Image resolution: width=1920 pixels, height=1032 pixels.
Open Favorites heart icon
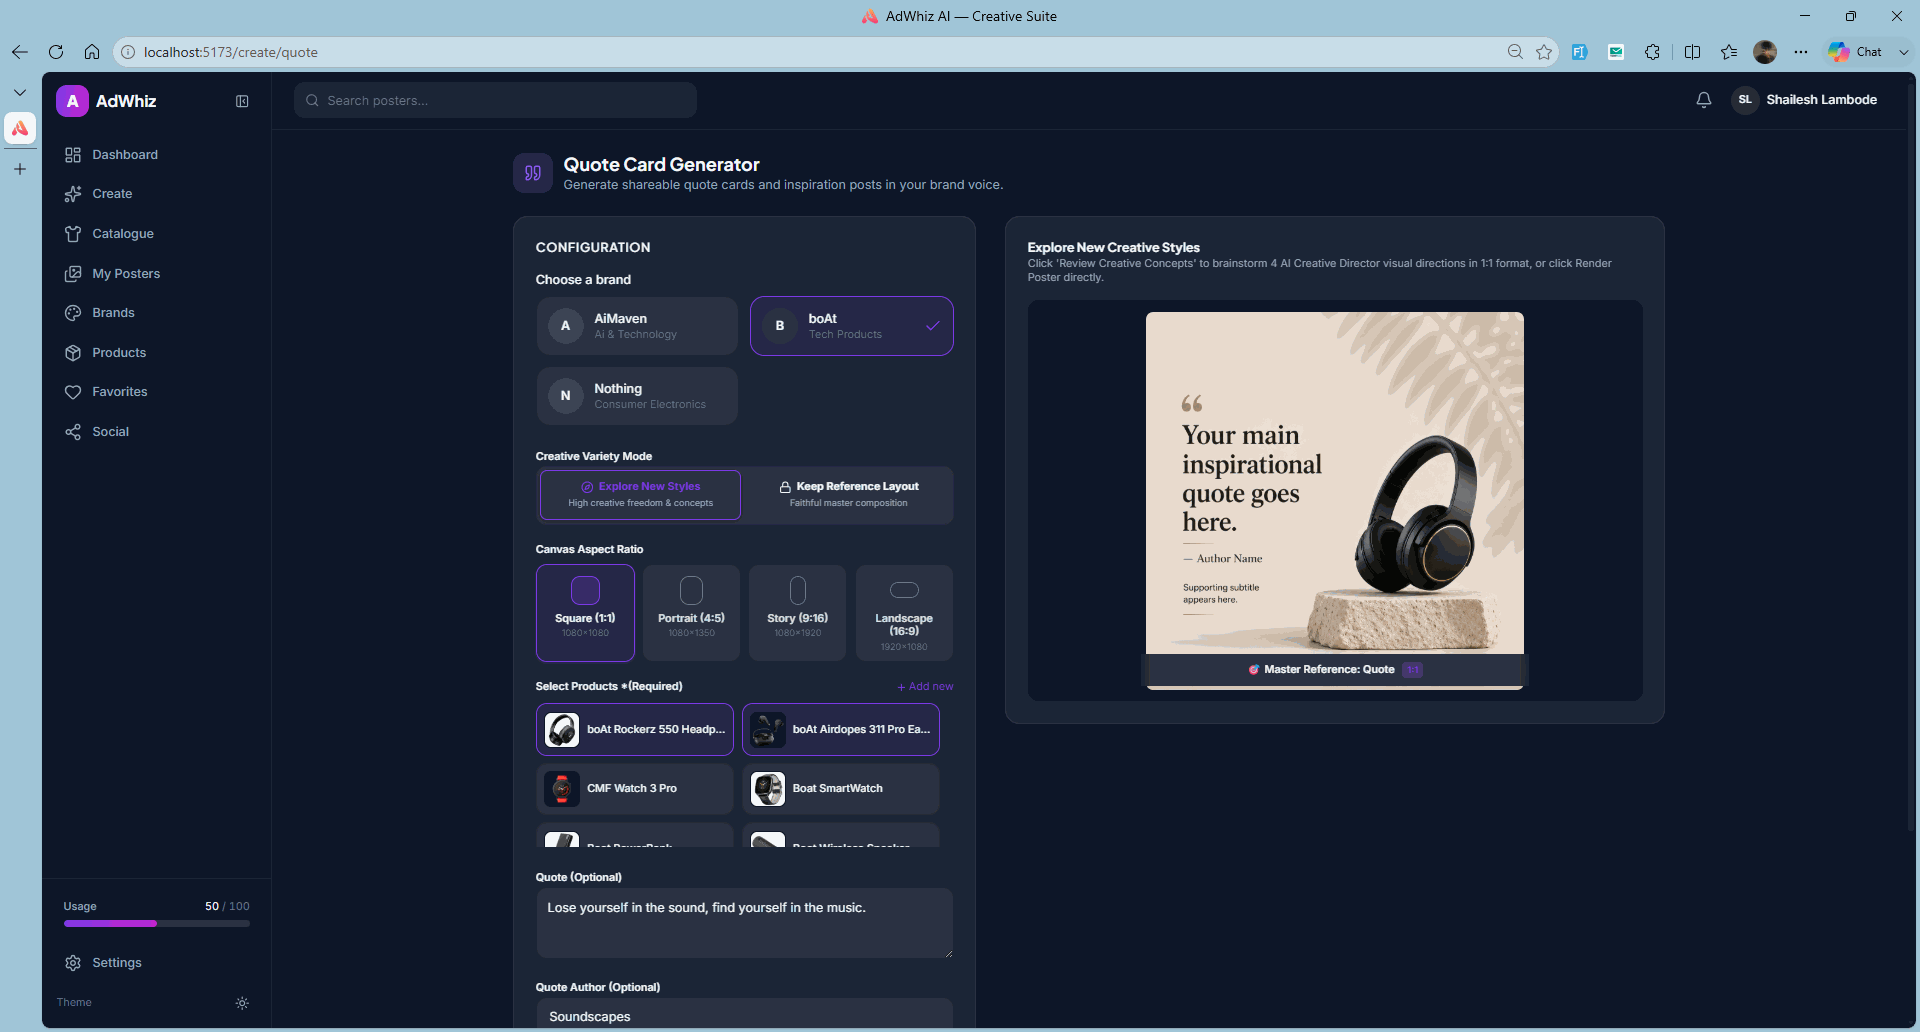tap(73, 392)
